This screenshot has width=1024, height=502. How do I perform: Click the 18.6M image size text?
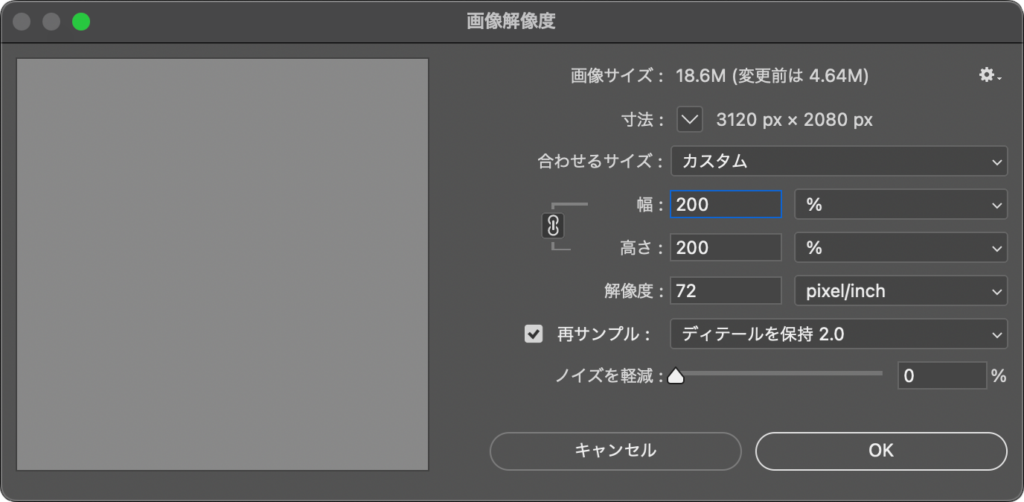(701, 76)
